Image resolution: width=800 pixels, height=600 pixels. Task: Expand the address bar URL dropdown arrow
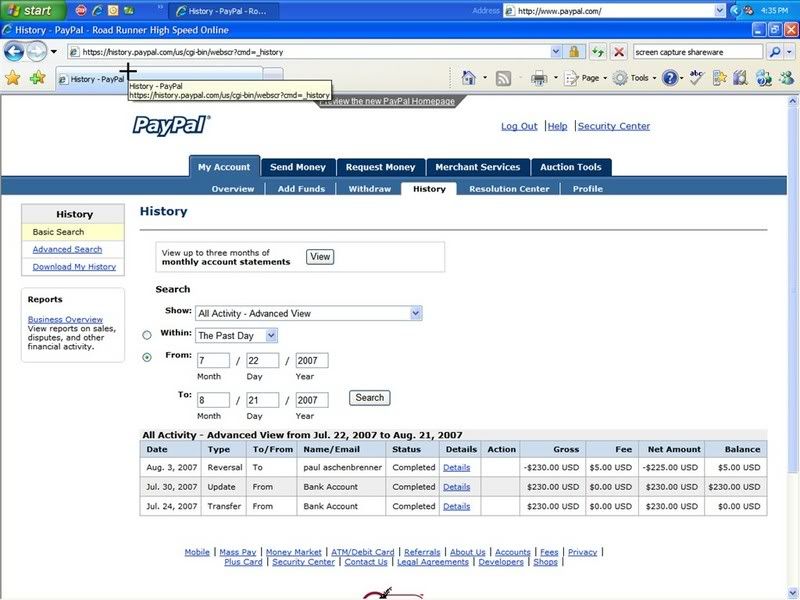coord(556,51)
